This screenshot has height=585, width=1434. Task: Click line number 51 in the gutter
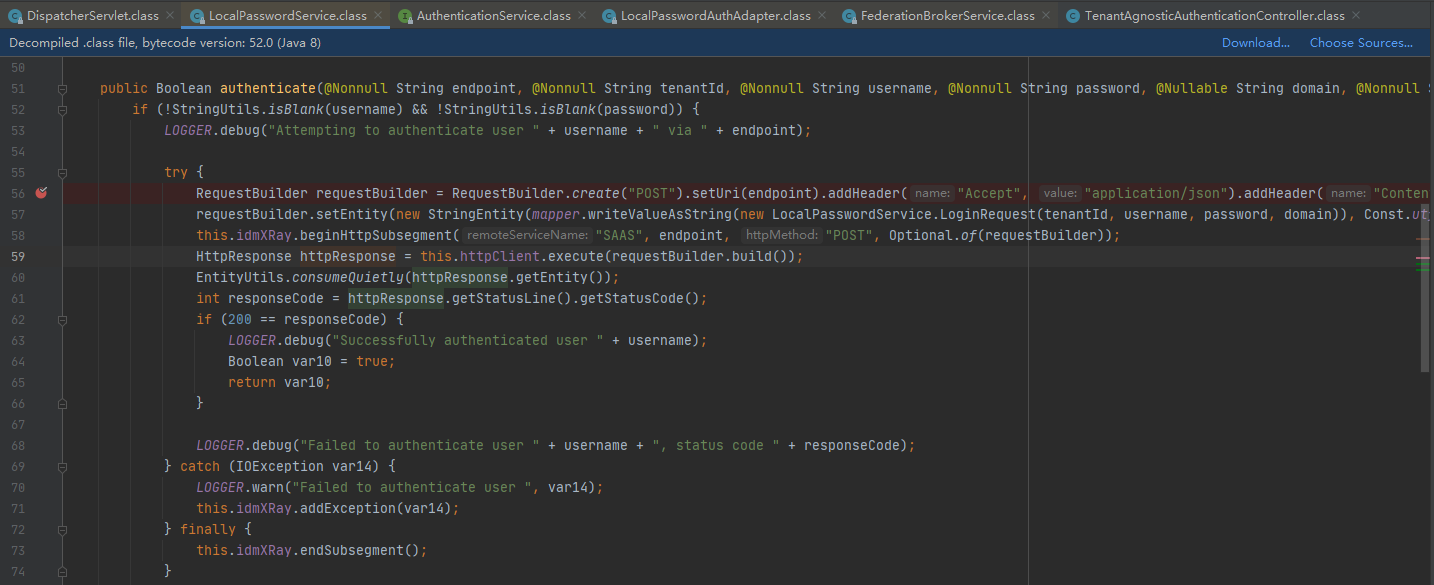[x=18, y=88]
